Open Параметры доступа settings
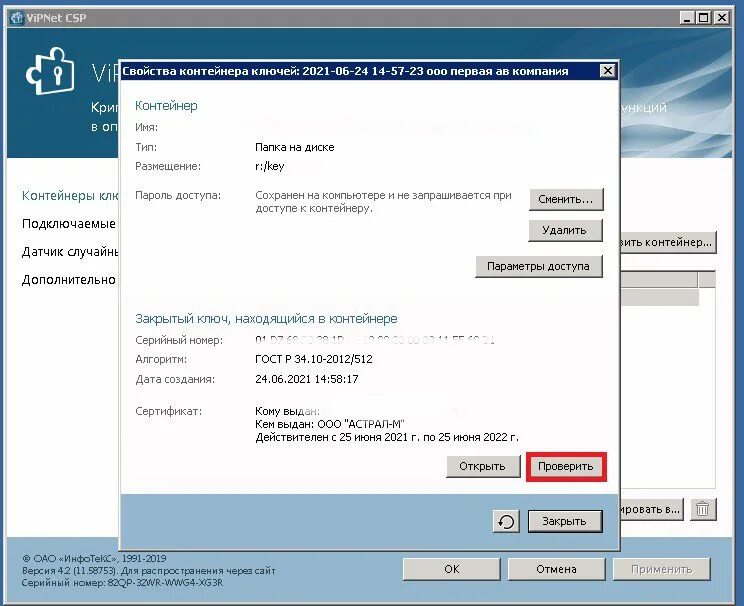This screenshot has width=744, height=606. (539, 266)
